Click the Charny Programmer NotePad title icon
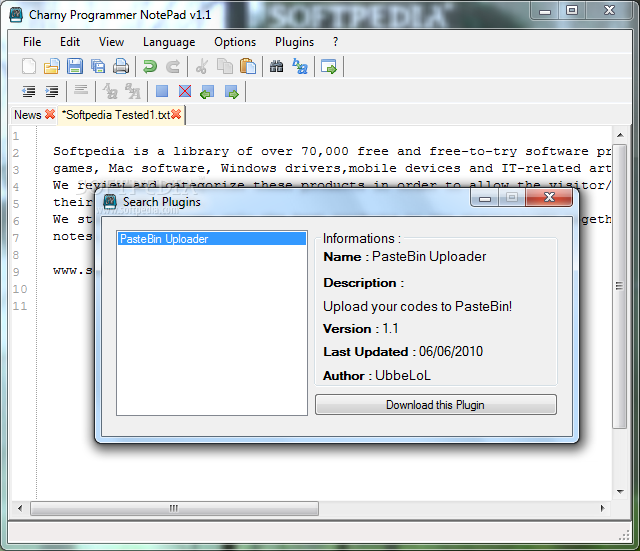 coord(16,15)
